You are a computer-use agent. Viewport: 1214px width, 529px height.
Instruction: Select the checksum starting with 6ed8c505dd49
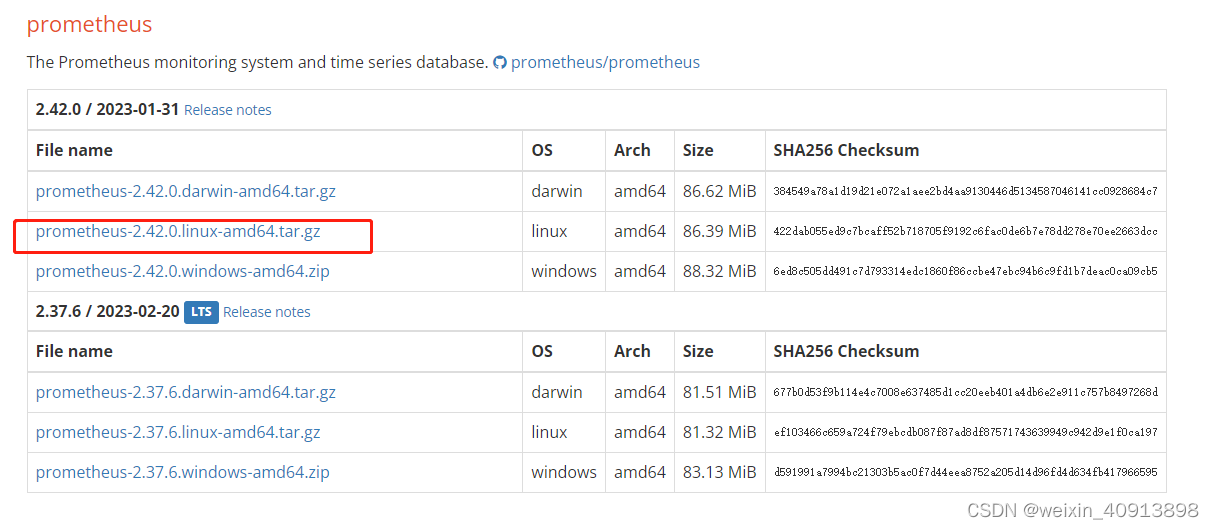[x=965, y=271]
